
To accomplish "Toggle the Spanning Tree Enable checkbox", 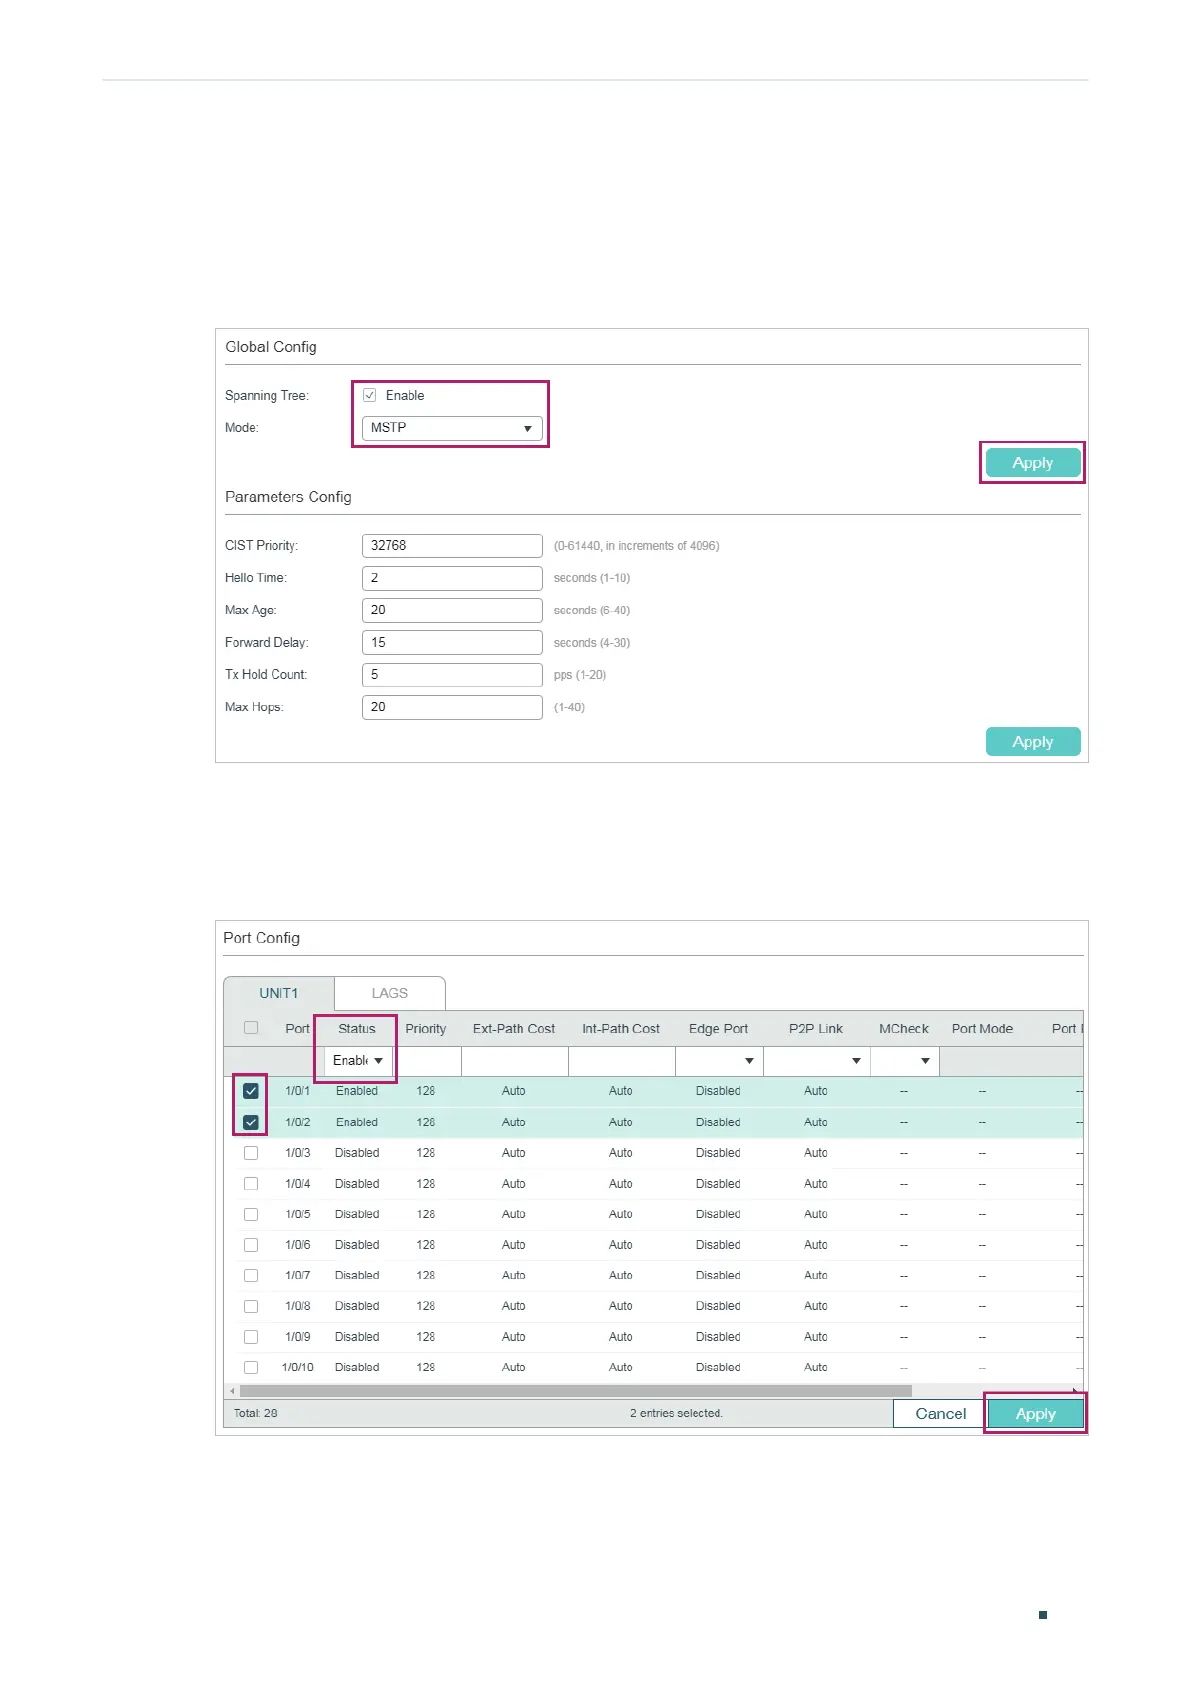I will coord(370,395).
